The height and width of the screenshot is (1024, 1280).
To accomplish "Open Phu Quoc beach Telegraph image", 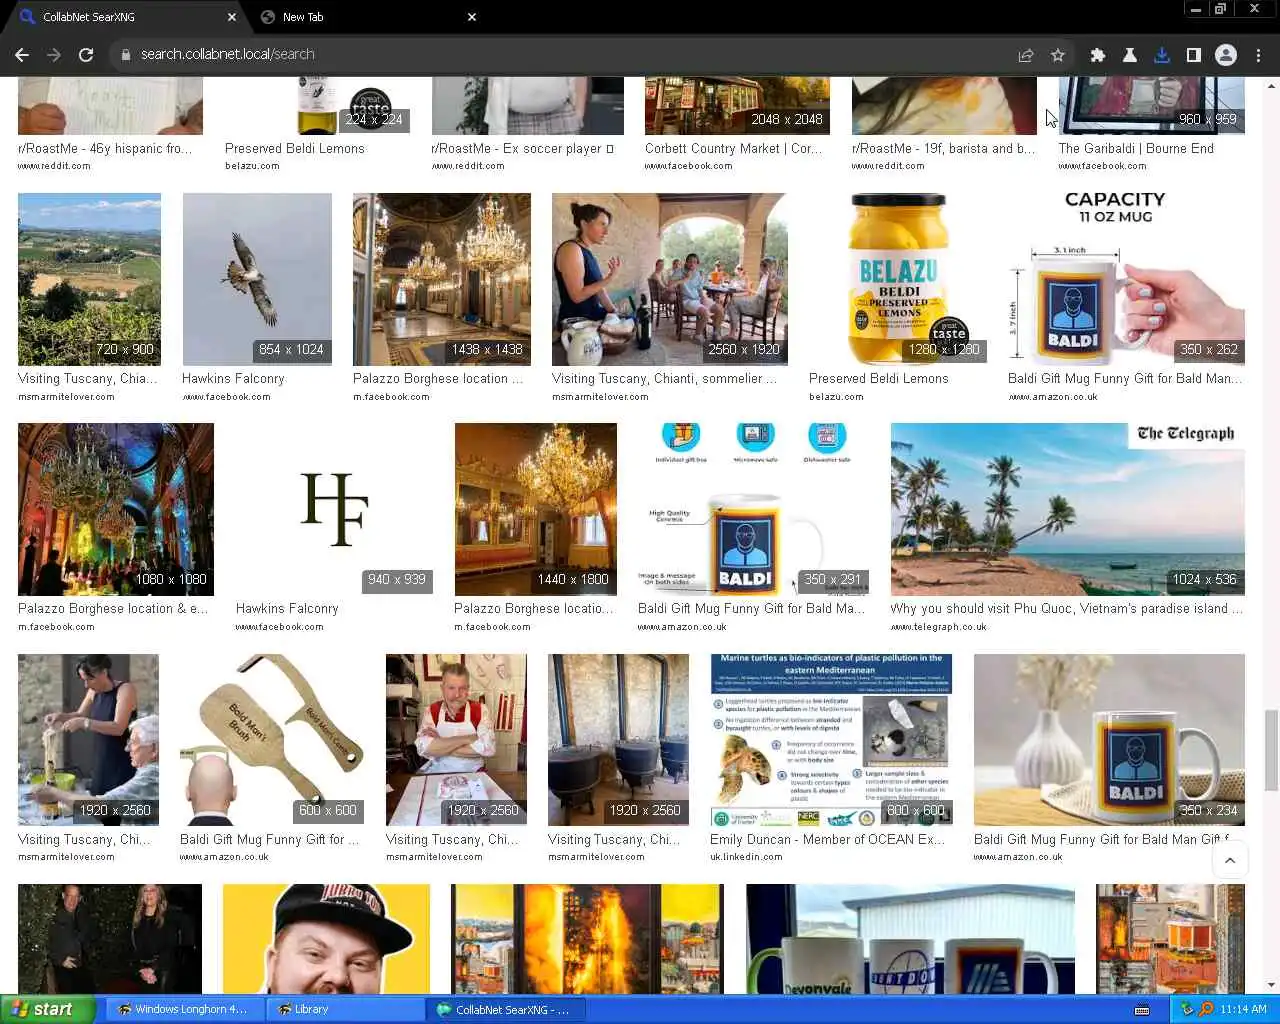I will (x=1068, y=509).
